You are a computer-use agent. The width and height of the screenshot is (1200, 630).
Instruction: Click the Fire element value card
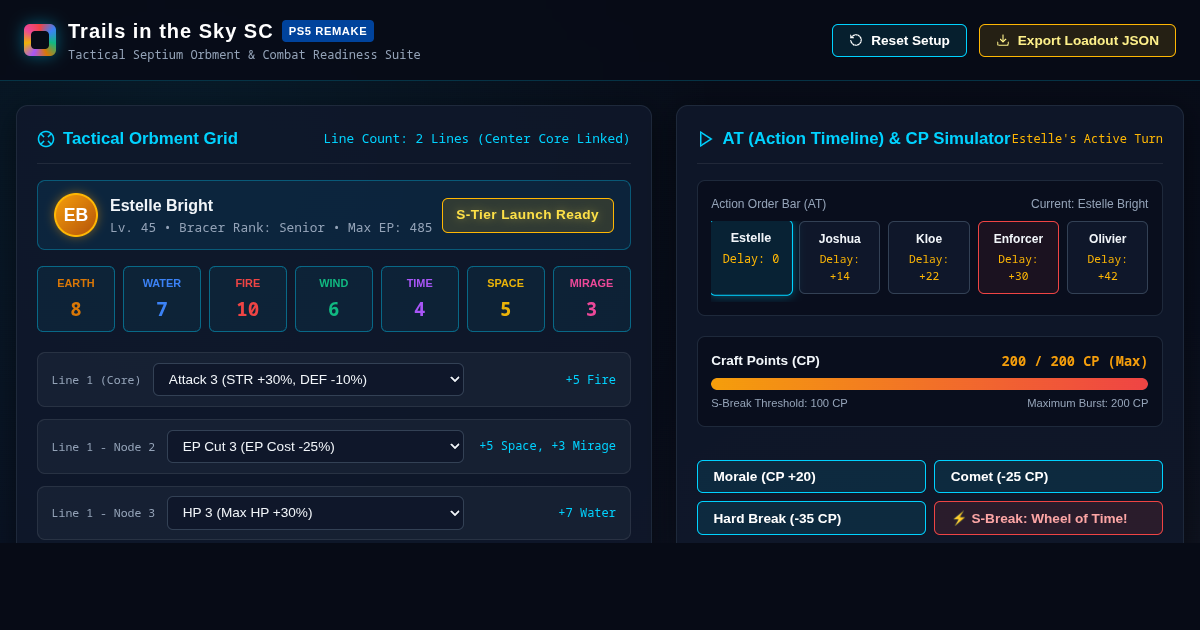[248, 299]
